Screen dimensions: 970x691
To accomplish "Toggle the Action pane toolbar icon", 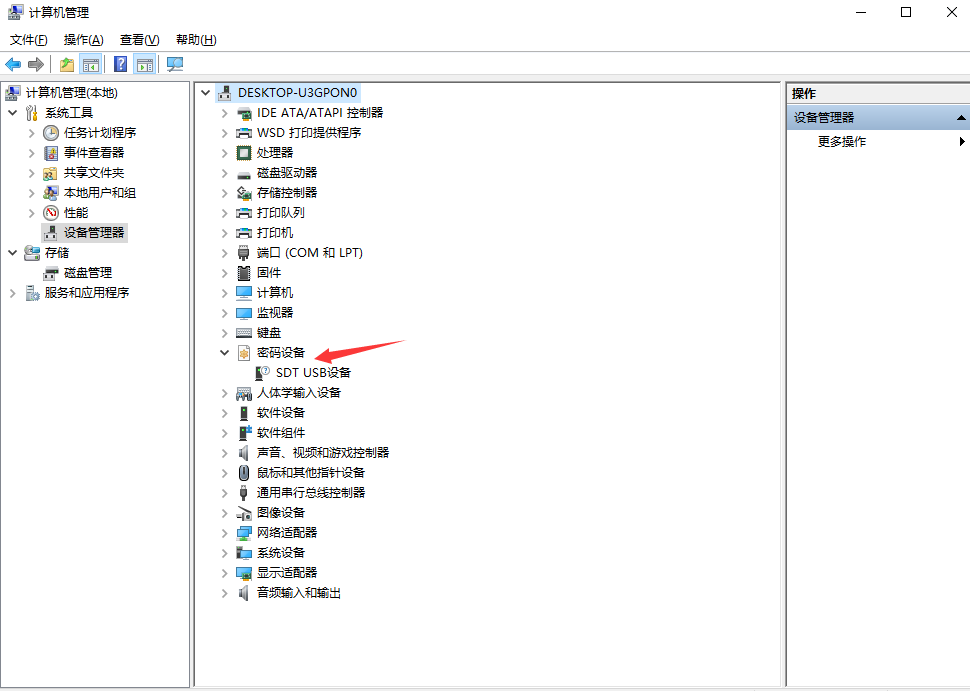I will 145,64.
